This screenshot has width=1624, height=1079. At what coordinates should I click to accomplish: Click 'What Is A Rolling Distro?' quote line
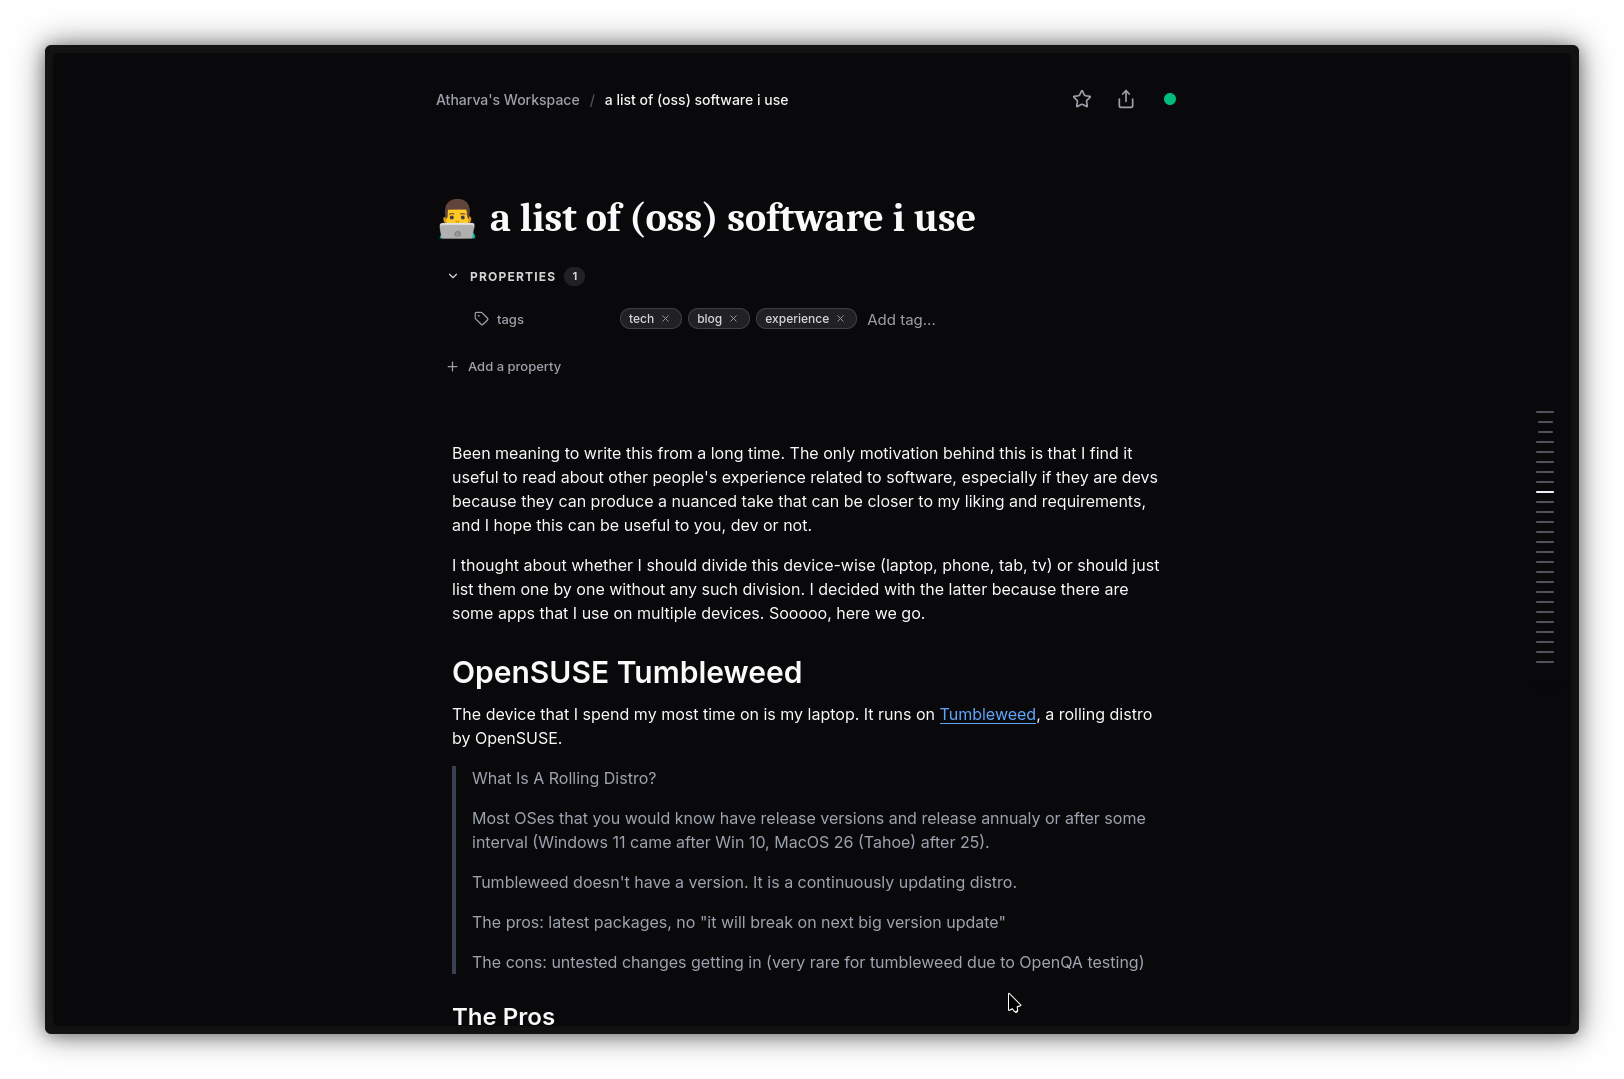pos(564,778)
